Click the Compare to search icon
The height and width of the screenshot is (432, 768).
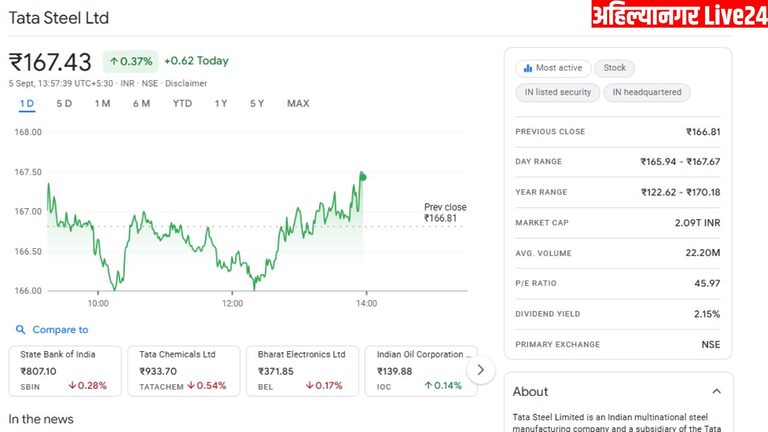pyautogui.click(x=20, y=330)
